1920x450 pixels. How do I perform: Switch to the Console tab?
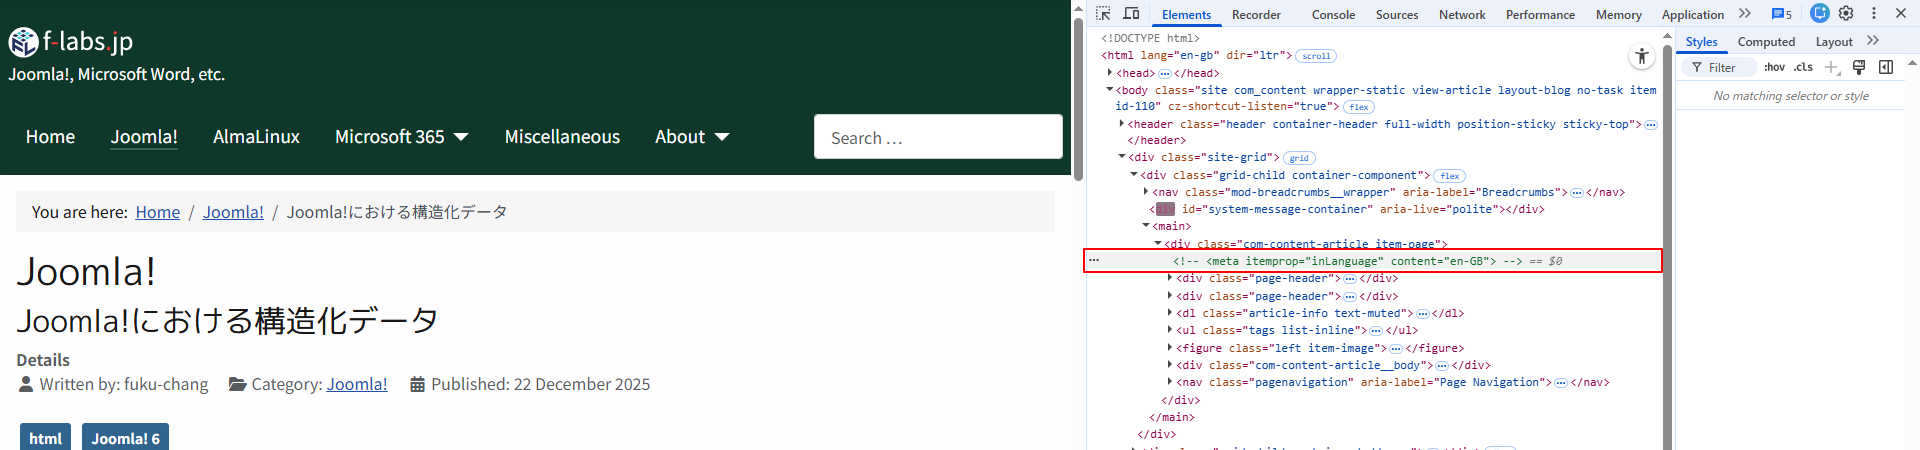1333,15
